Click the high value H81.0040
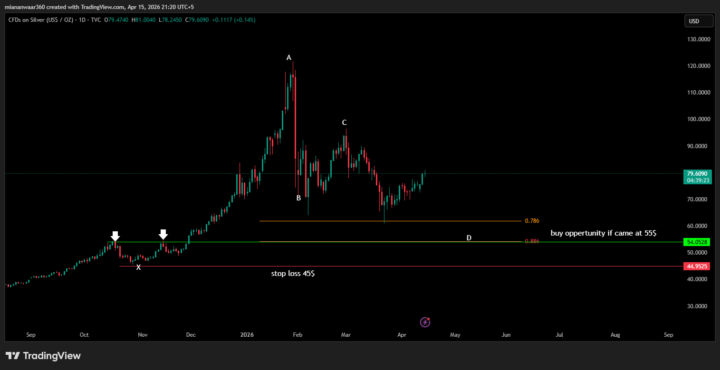The width and height of the screenshot is (720, 370). 144,20
